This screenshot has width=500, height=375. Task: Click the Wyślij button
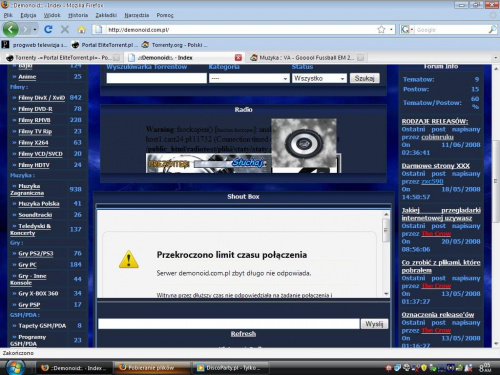pos(374,324)
